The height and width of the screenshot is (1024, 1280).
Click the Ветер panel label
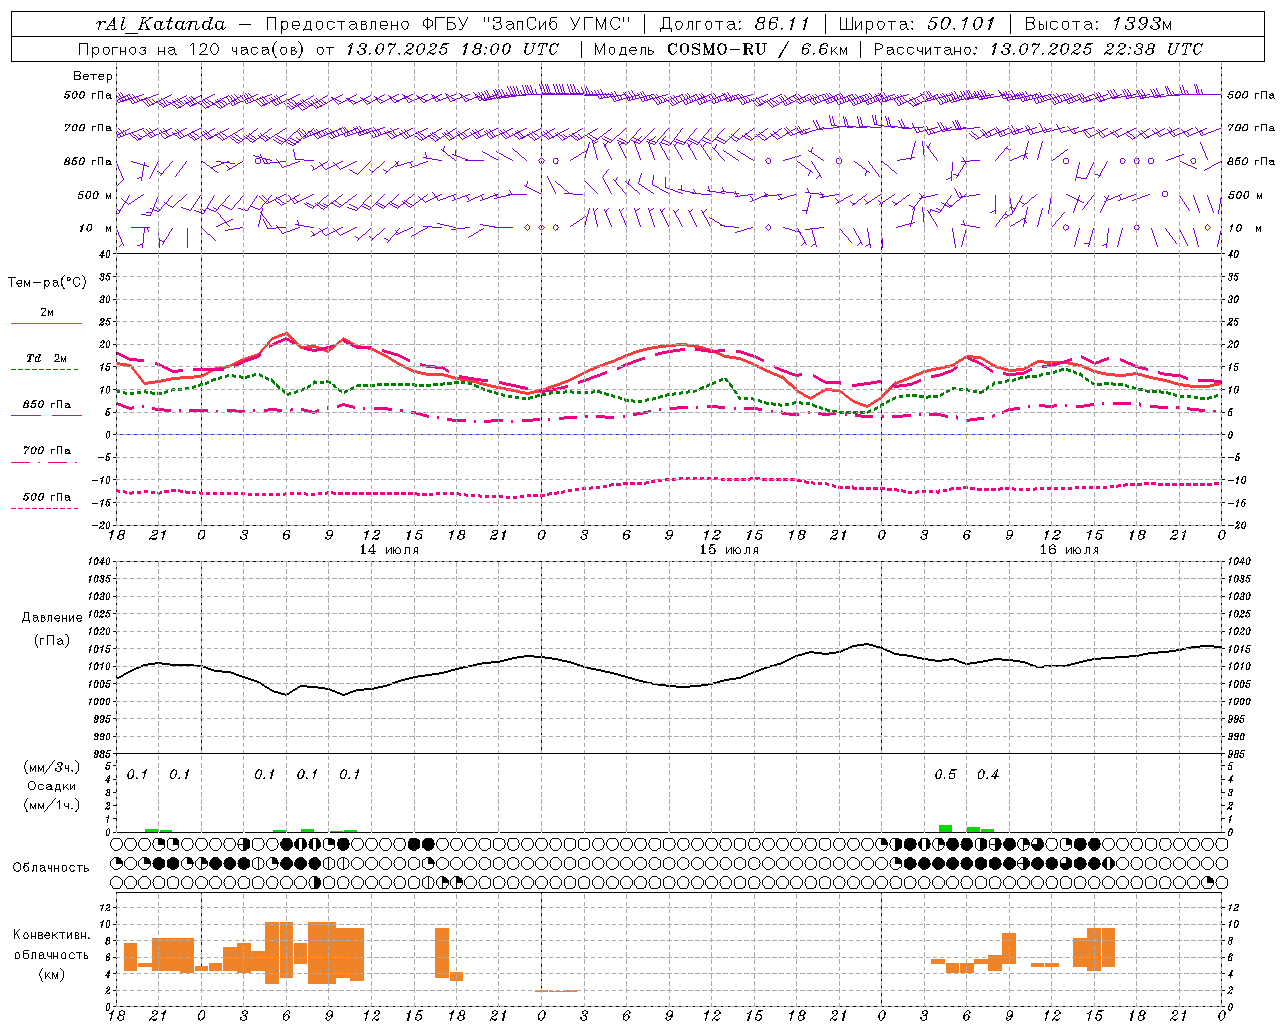click(93, 76)
